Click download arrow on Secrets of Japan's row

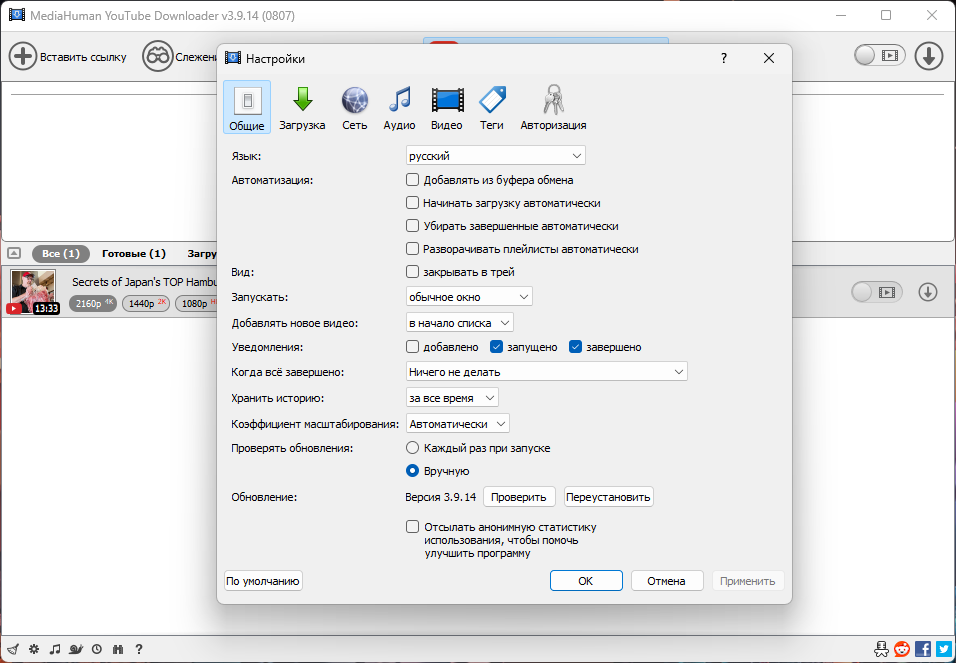click(928, 292)
